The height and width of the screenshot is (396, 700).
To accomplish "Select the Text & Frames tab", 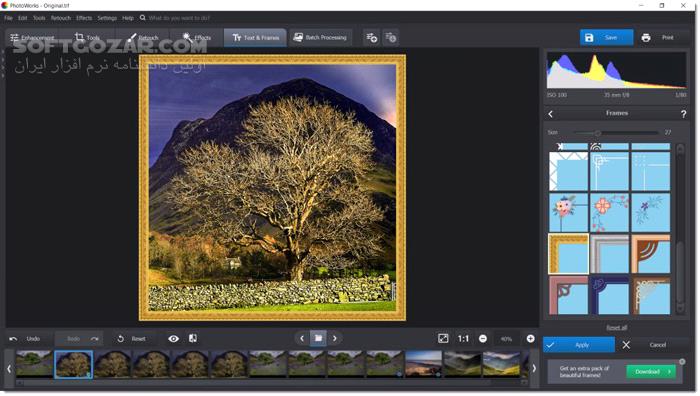I will 255,38.
